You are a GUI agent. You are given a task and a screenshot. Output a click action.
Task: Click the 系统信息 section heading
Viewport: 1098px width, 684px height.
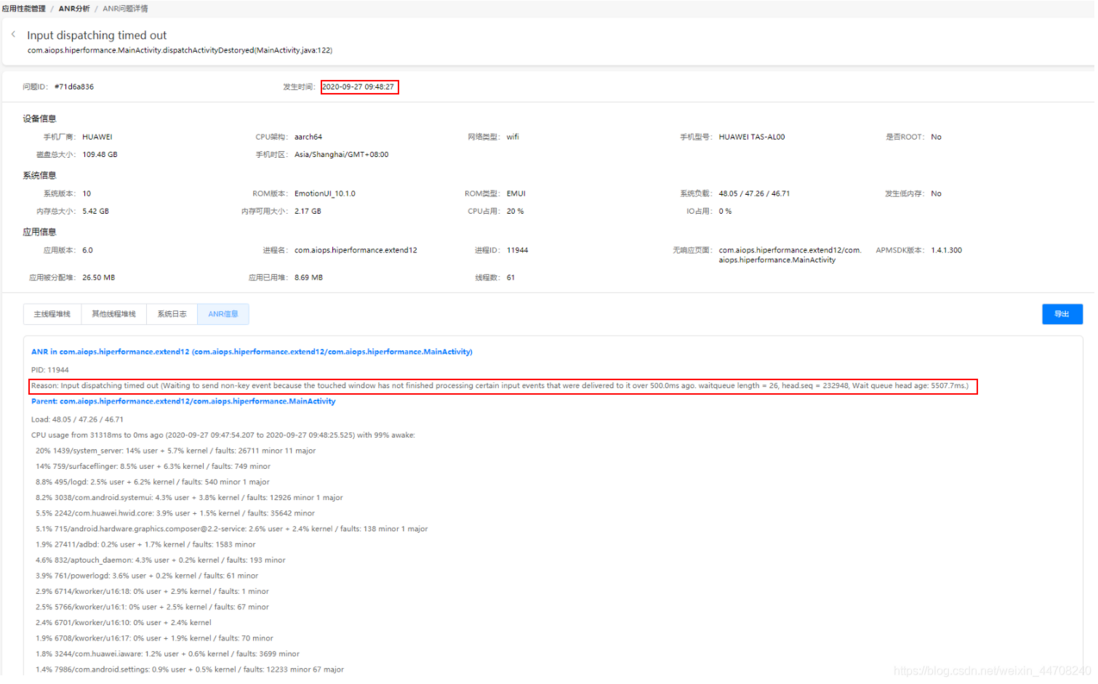39,176
